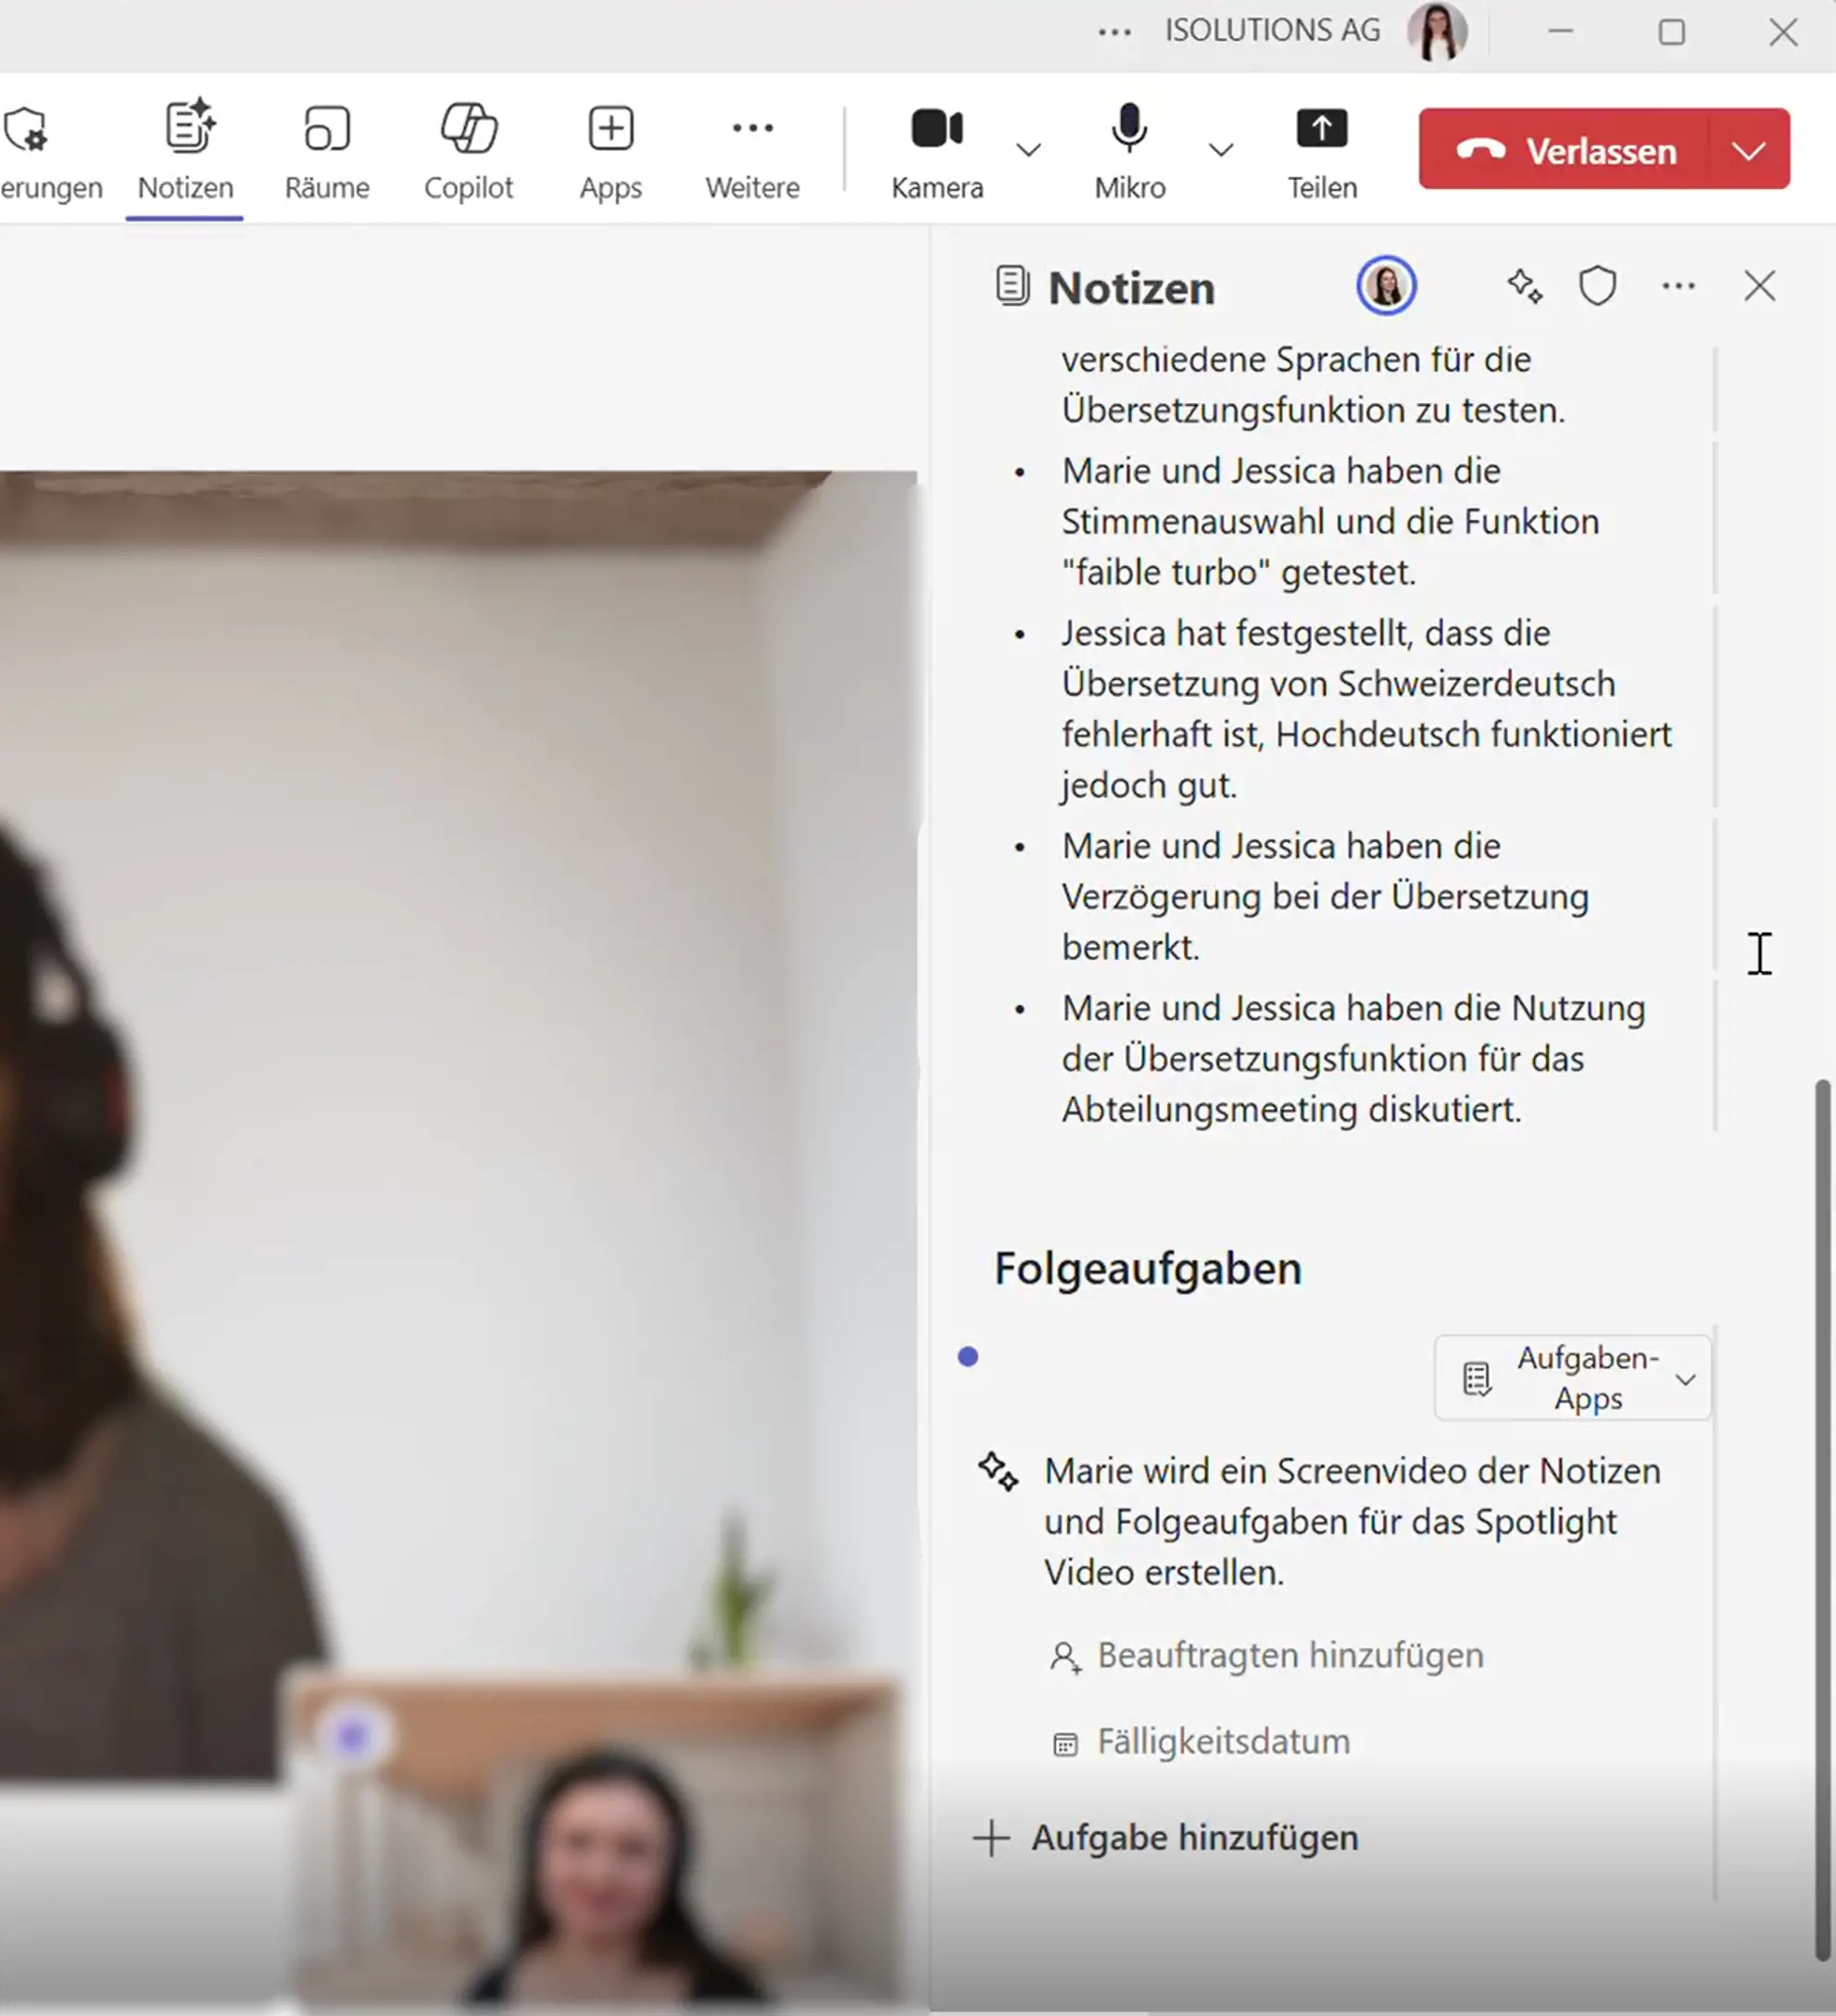Image resolution: width=1836 pixels, height=2016 pixels.
Task: Open the Aufgaben-Apps dropdown
Action: [x=1572, y=1378]
